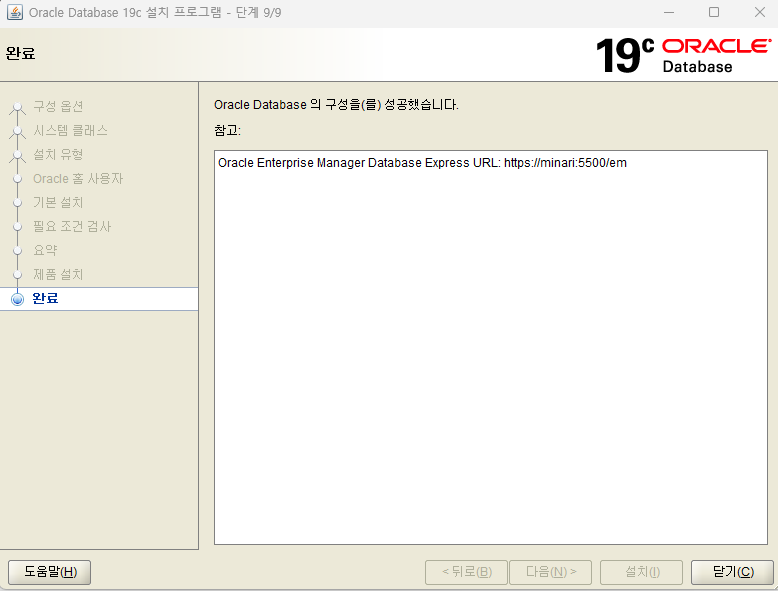The image size is (778, 591).
Task: Select the 필요 조건 검사 step
Action: tap(72, 226)
